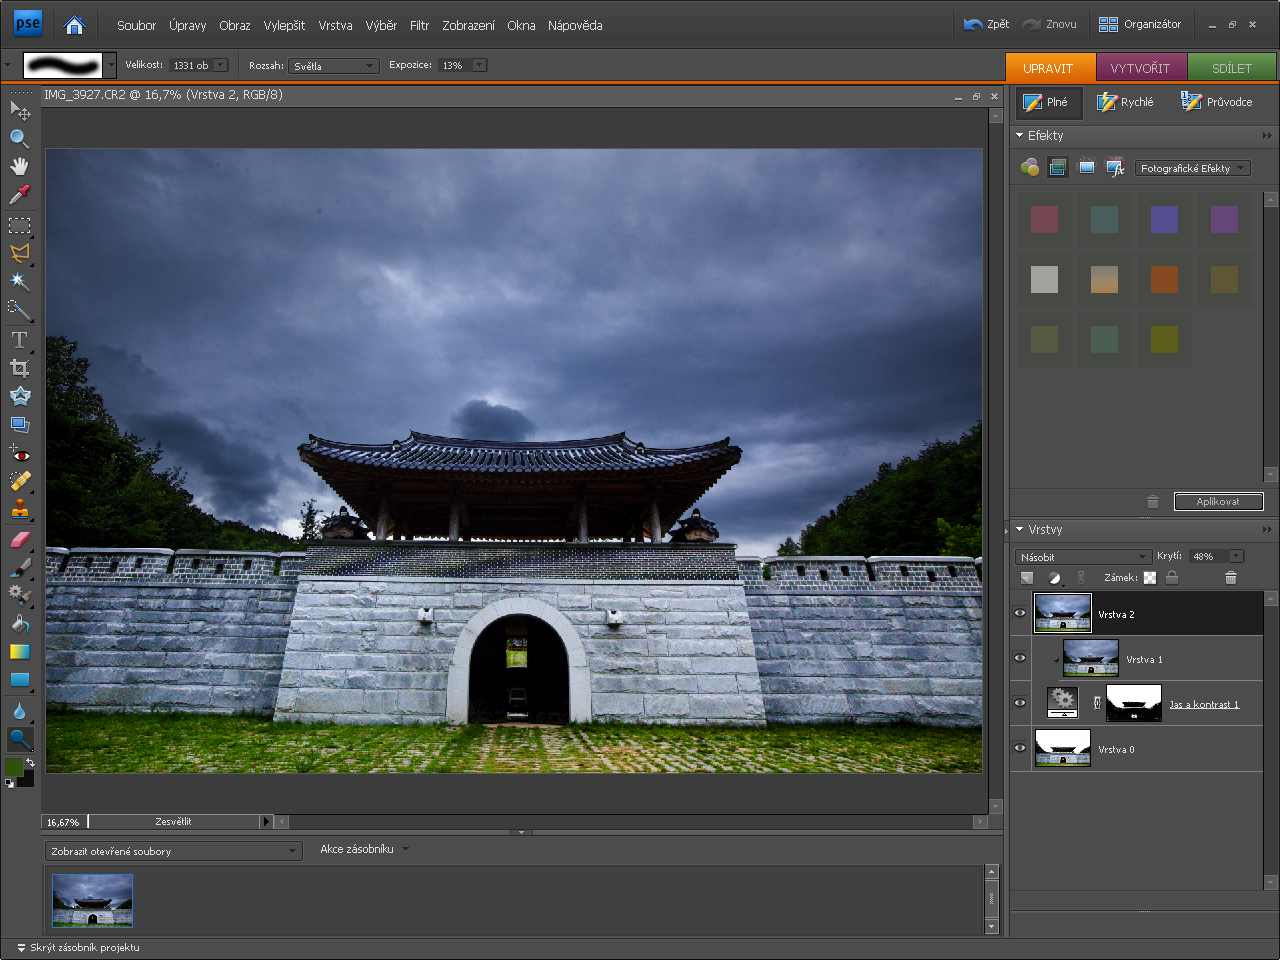Click the Aplikovat button

pos(1217,501)
